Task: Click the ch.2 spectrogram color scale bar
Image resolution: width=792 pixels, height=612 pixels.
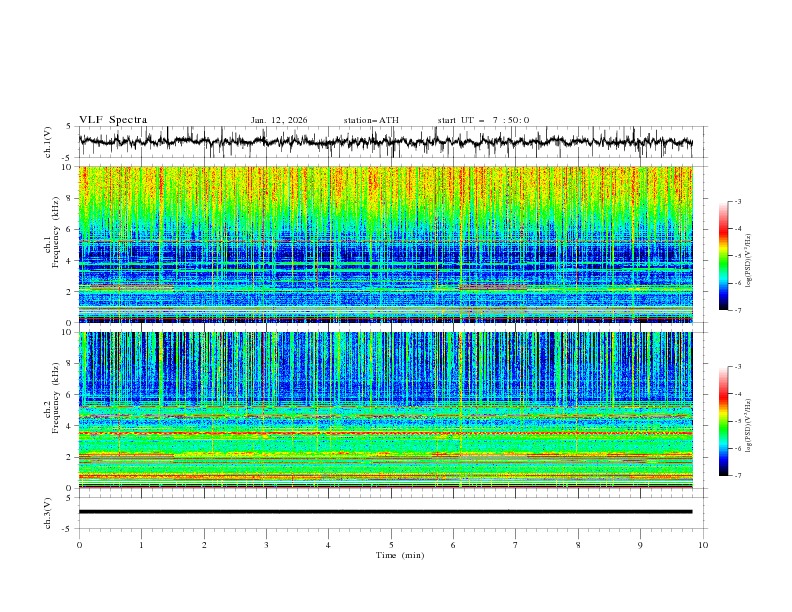Action: pos(724,421)
